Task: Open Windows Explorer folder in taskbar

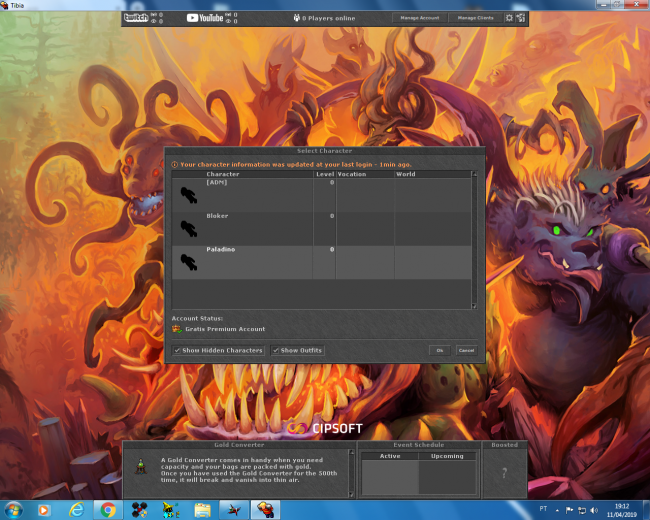Action: [x=202, y=510]
